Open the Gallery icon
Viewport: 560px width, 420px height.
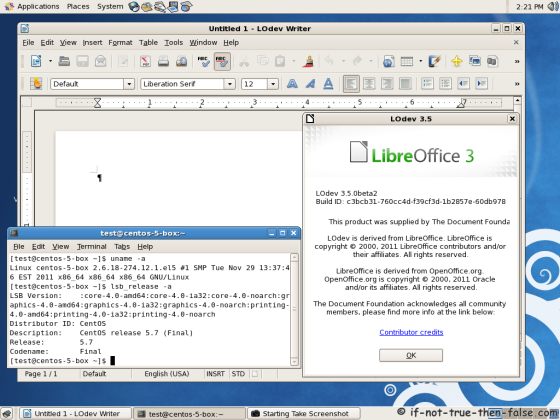(x=475, y=61)
